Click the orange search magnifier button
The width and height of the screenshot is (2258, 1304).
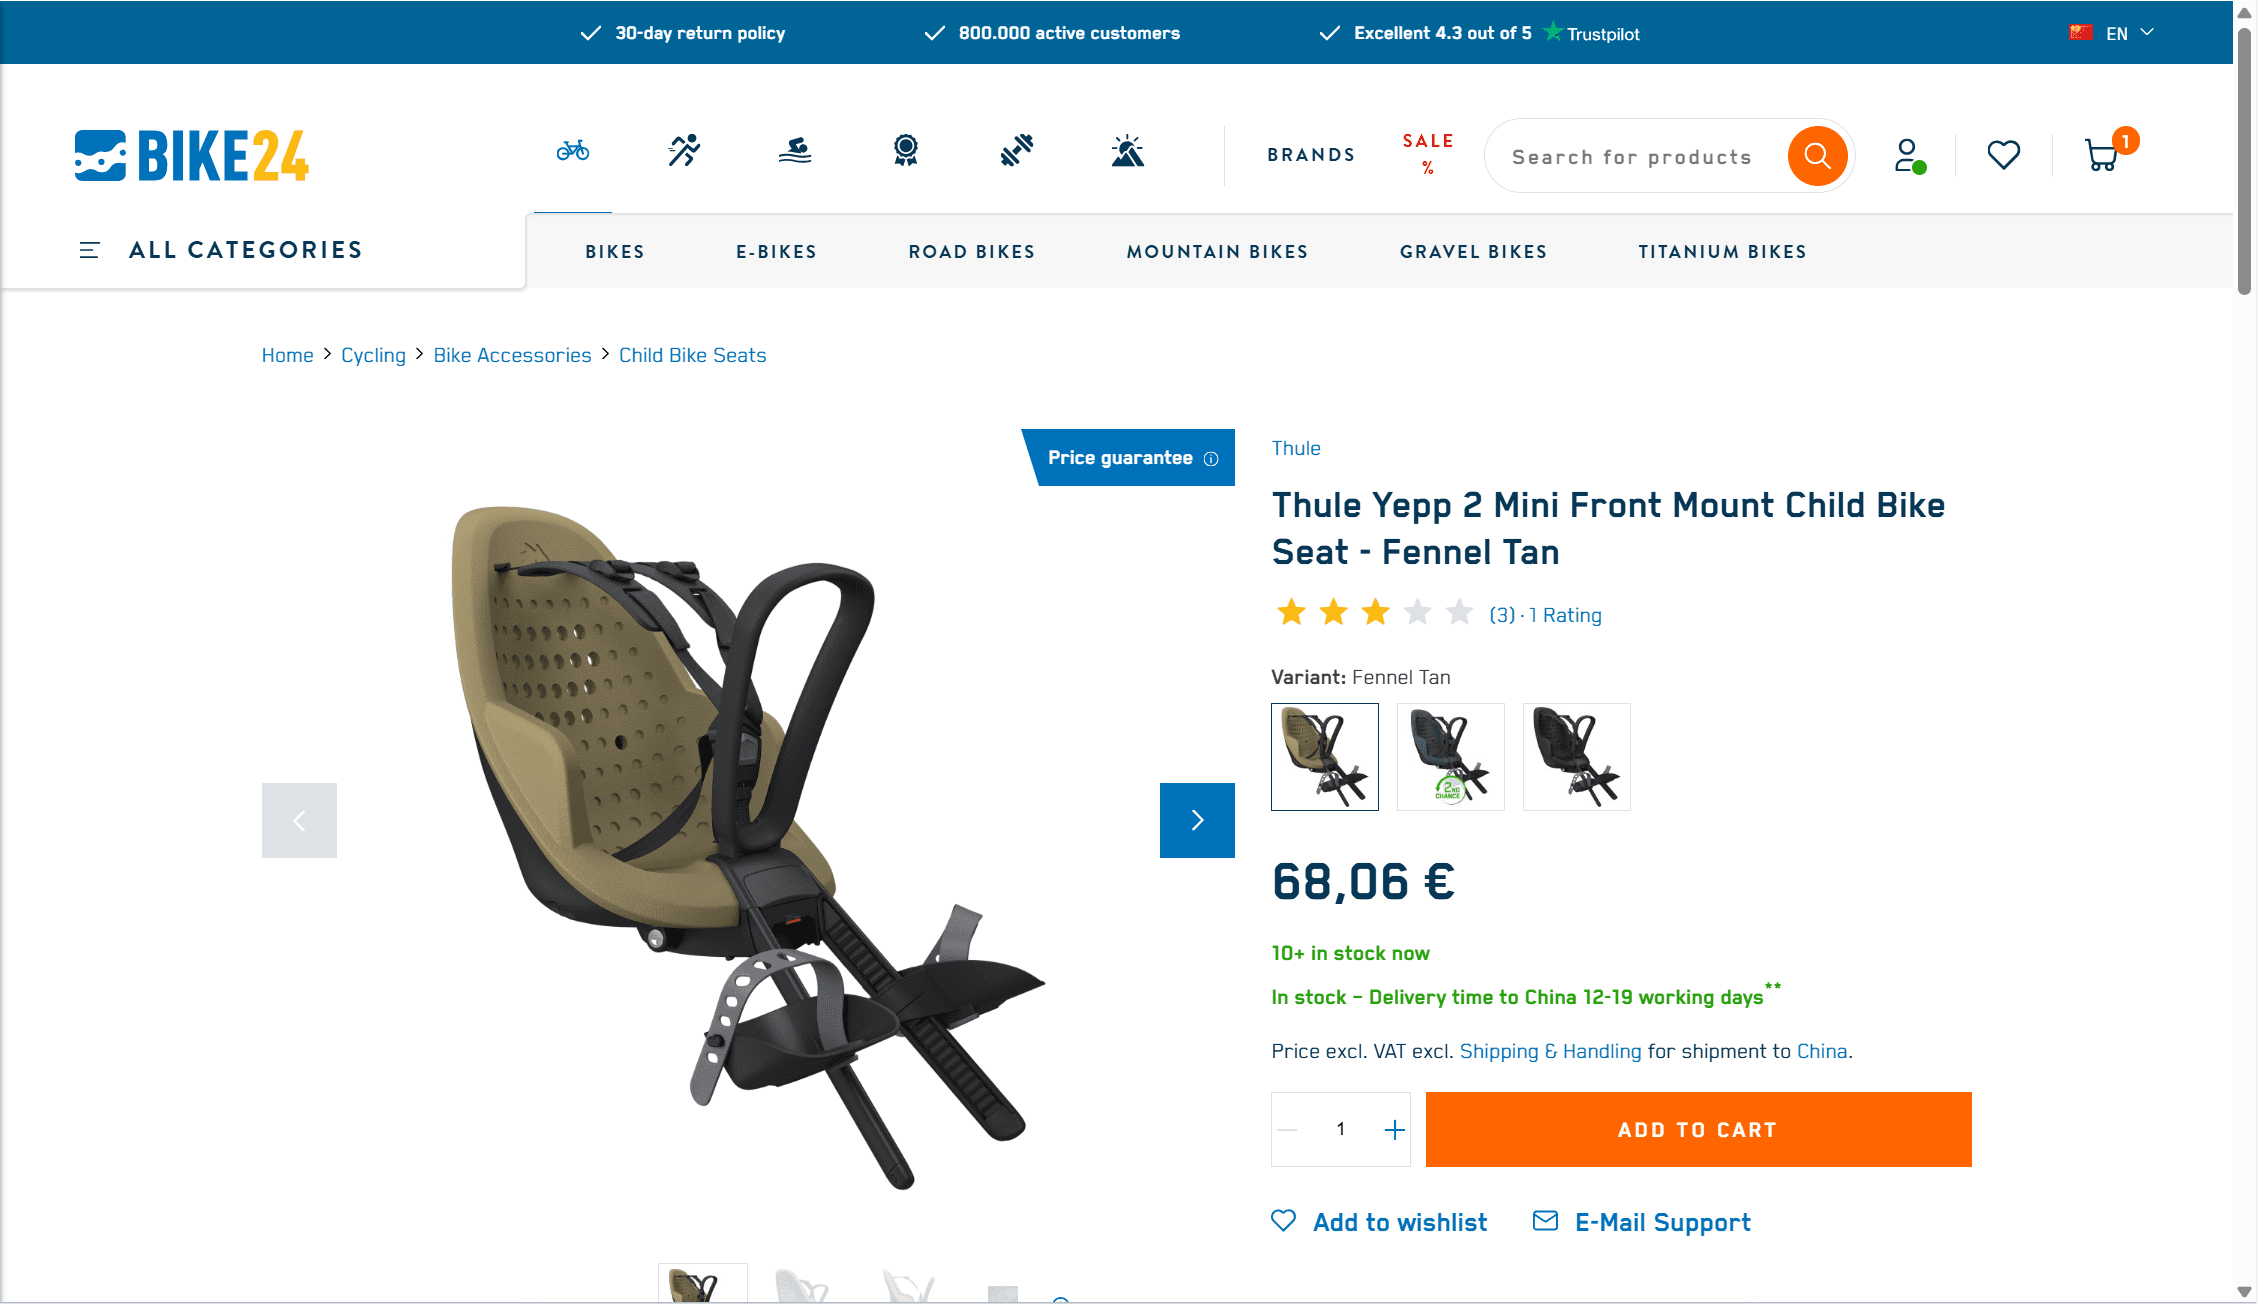point(1817,156)
